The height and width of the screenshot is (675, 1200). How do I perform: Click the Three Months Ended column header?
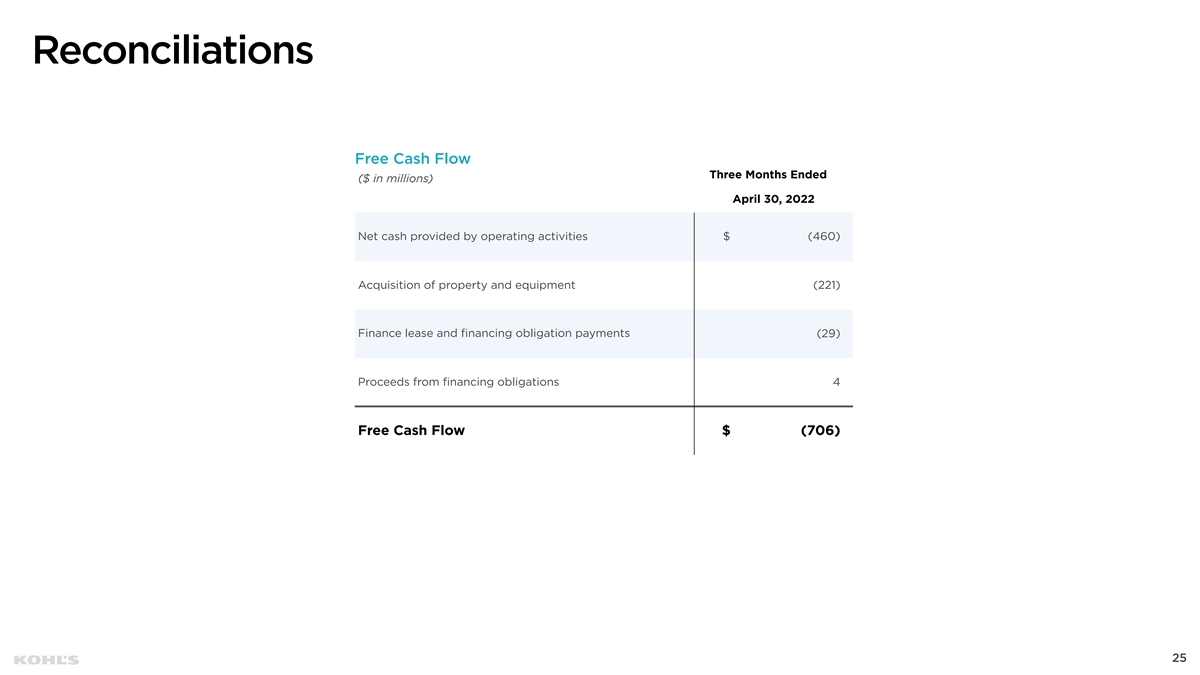(x=767, y=175)
